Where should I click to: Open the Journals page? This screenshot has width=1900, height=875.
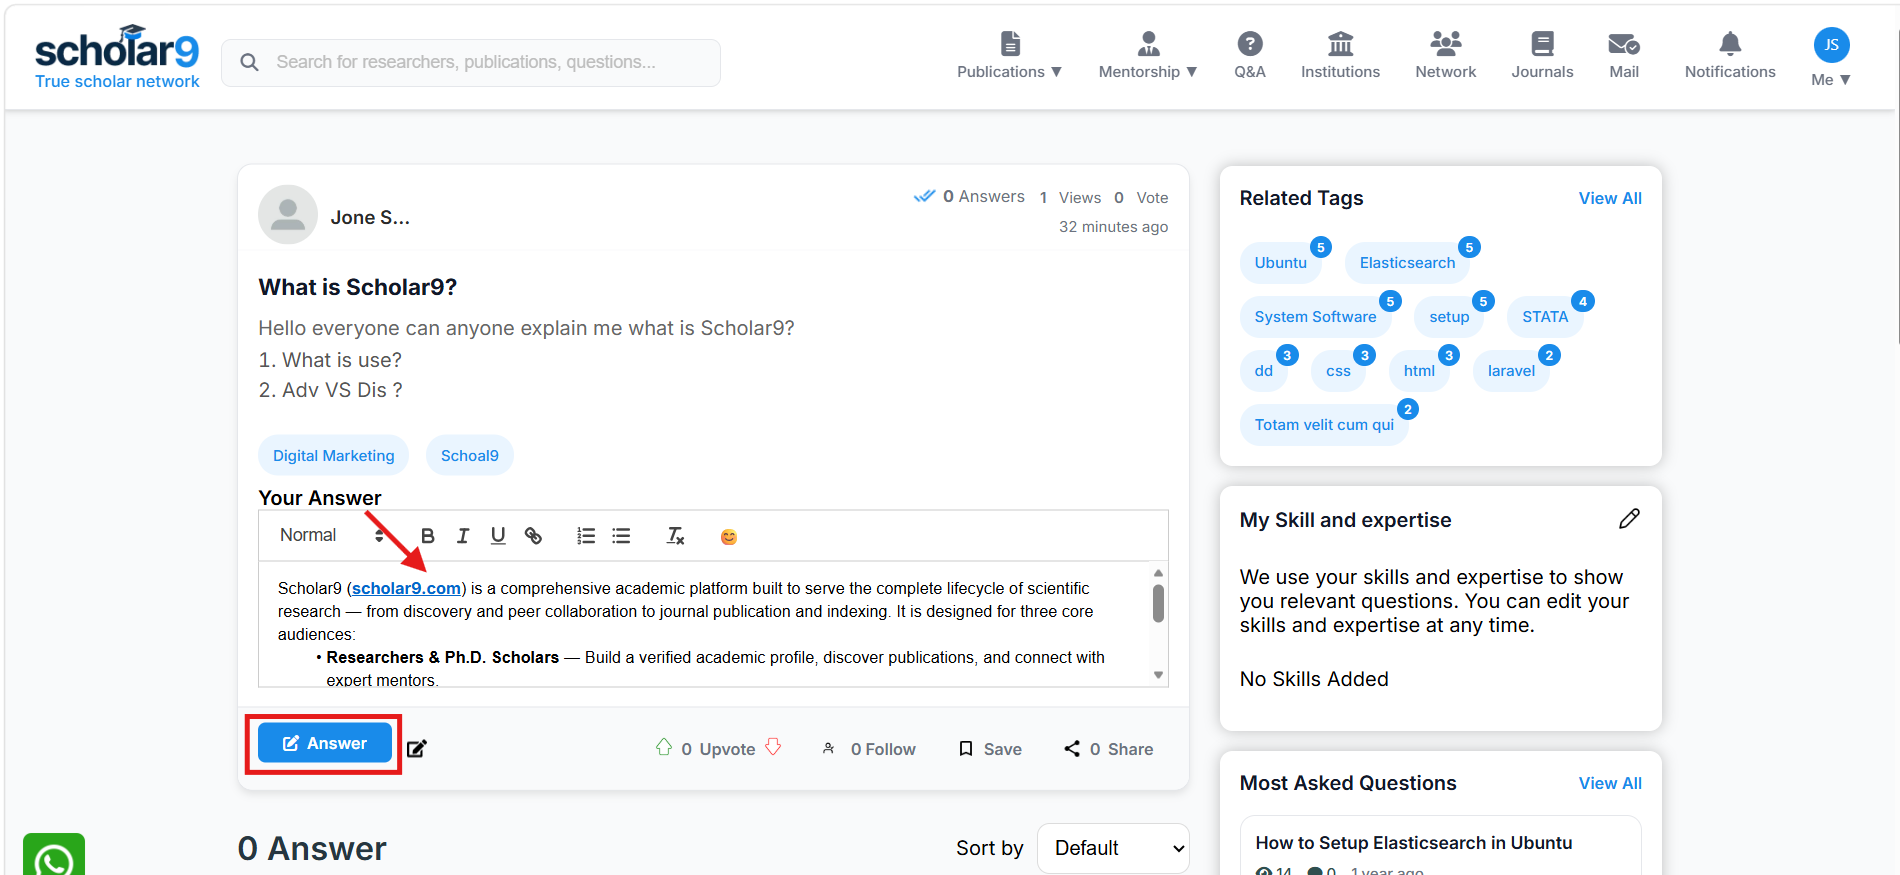pos(1542,57)
